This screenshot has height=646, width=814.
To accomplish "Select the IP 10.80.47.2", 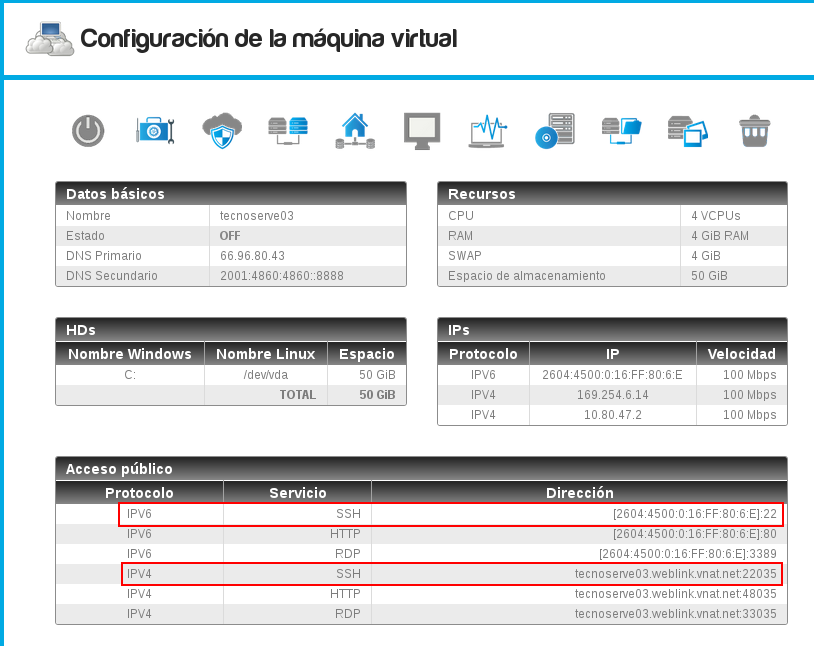I will point(613,415).
